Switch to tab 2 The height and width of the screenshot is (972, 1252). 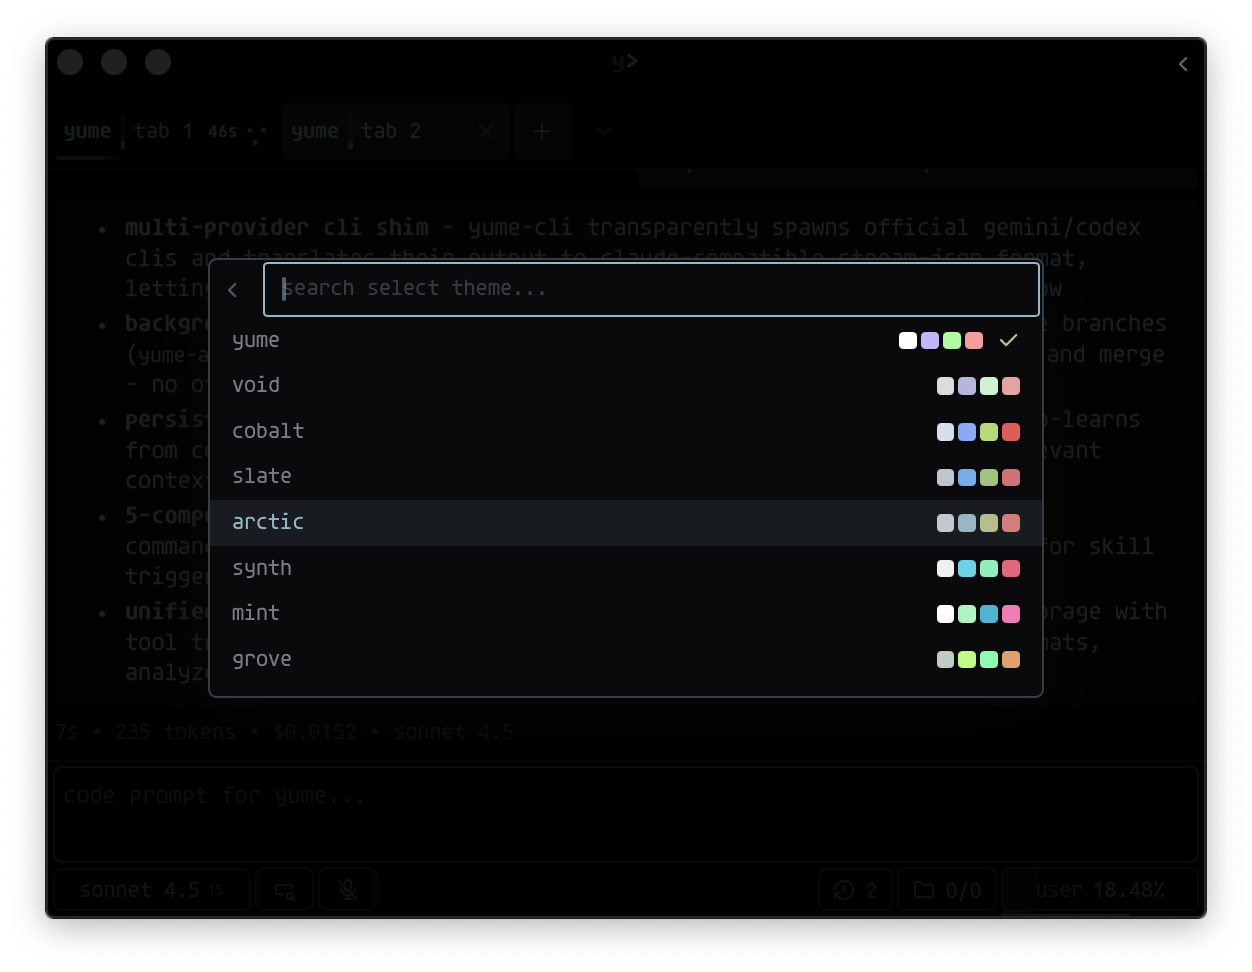coord(390,131)
